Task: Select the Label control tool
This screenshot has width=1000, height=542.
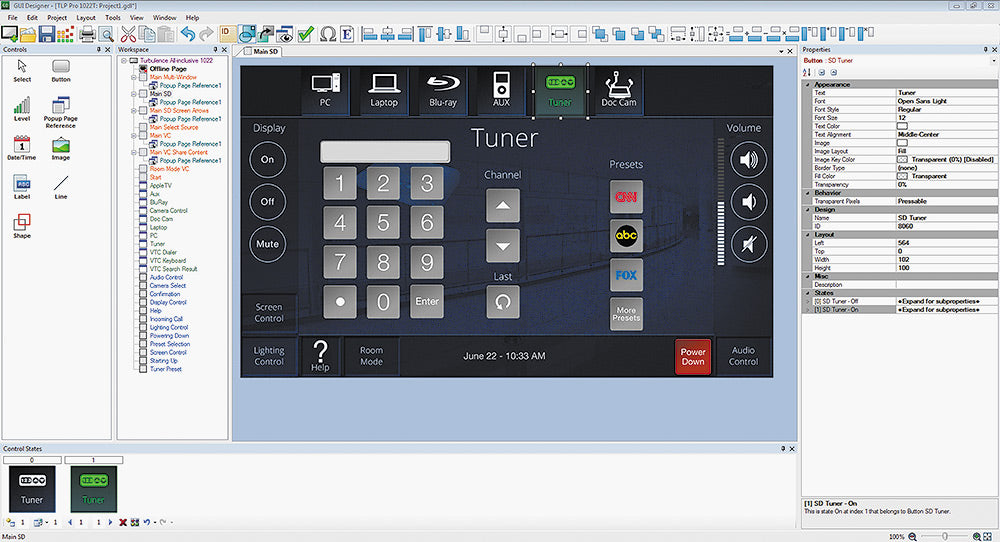Action: [x=22, y=187]
